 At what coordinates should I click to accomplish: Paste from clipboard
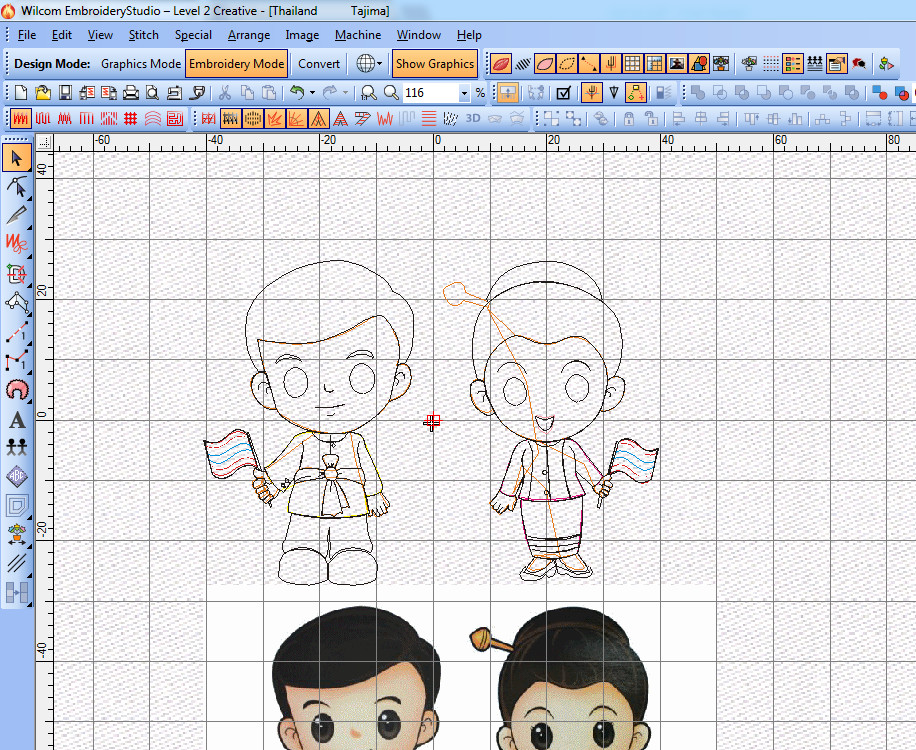(x=269, y=92)
